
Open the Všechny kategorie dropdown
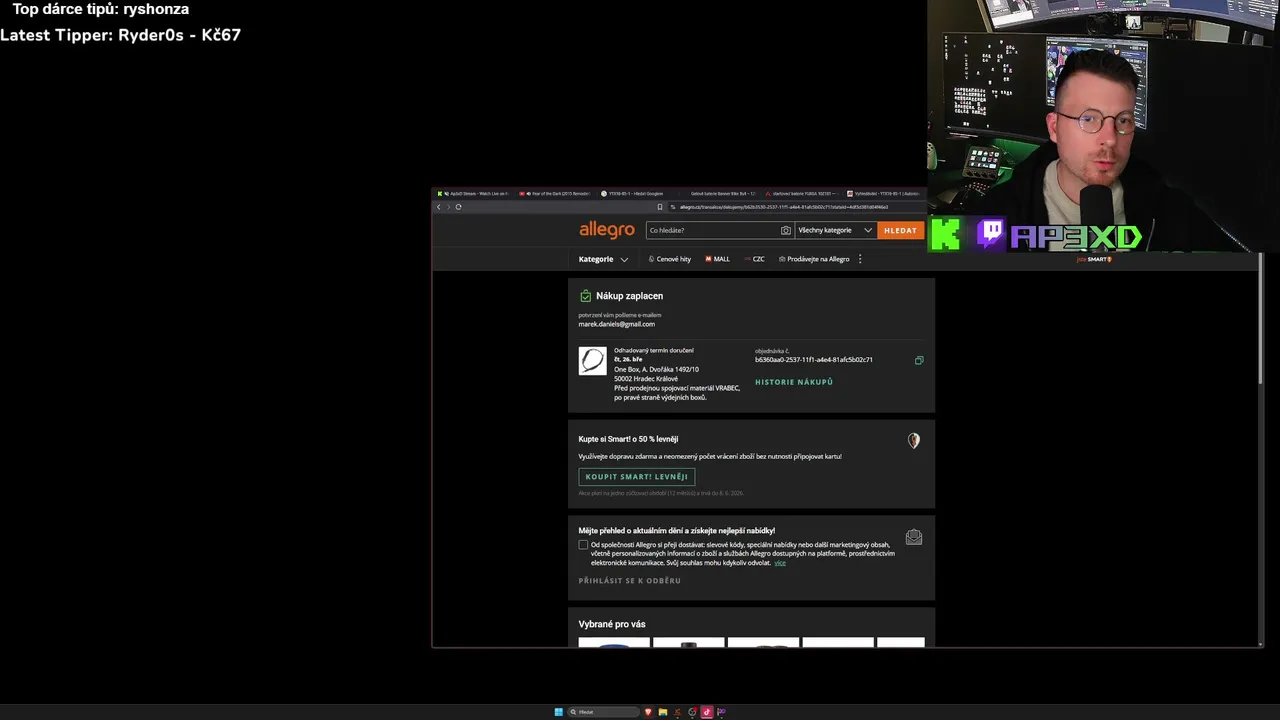[x=835, y=230]
